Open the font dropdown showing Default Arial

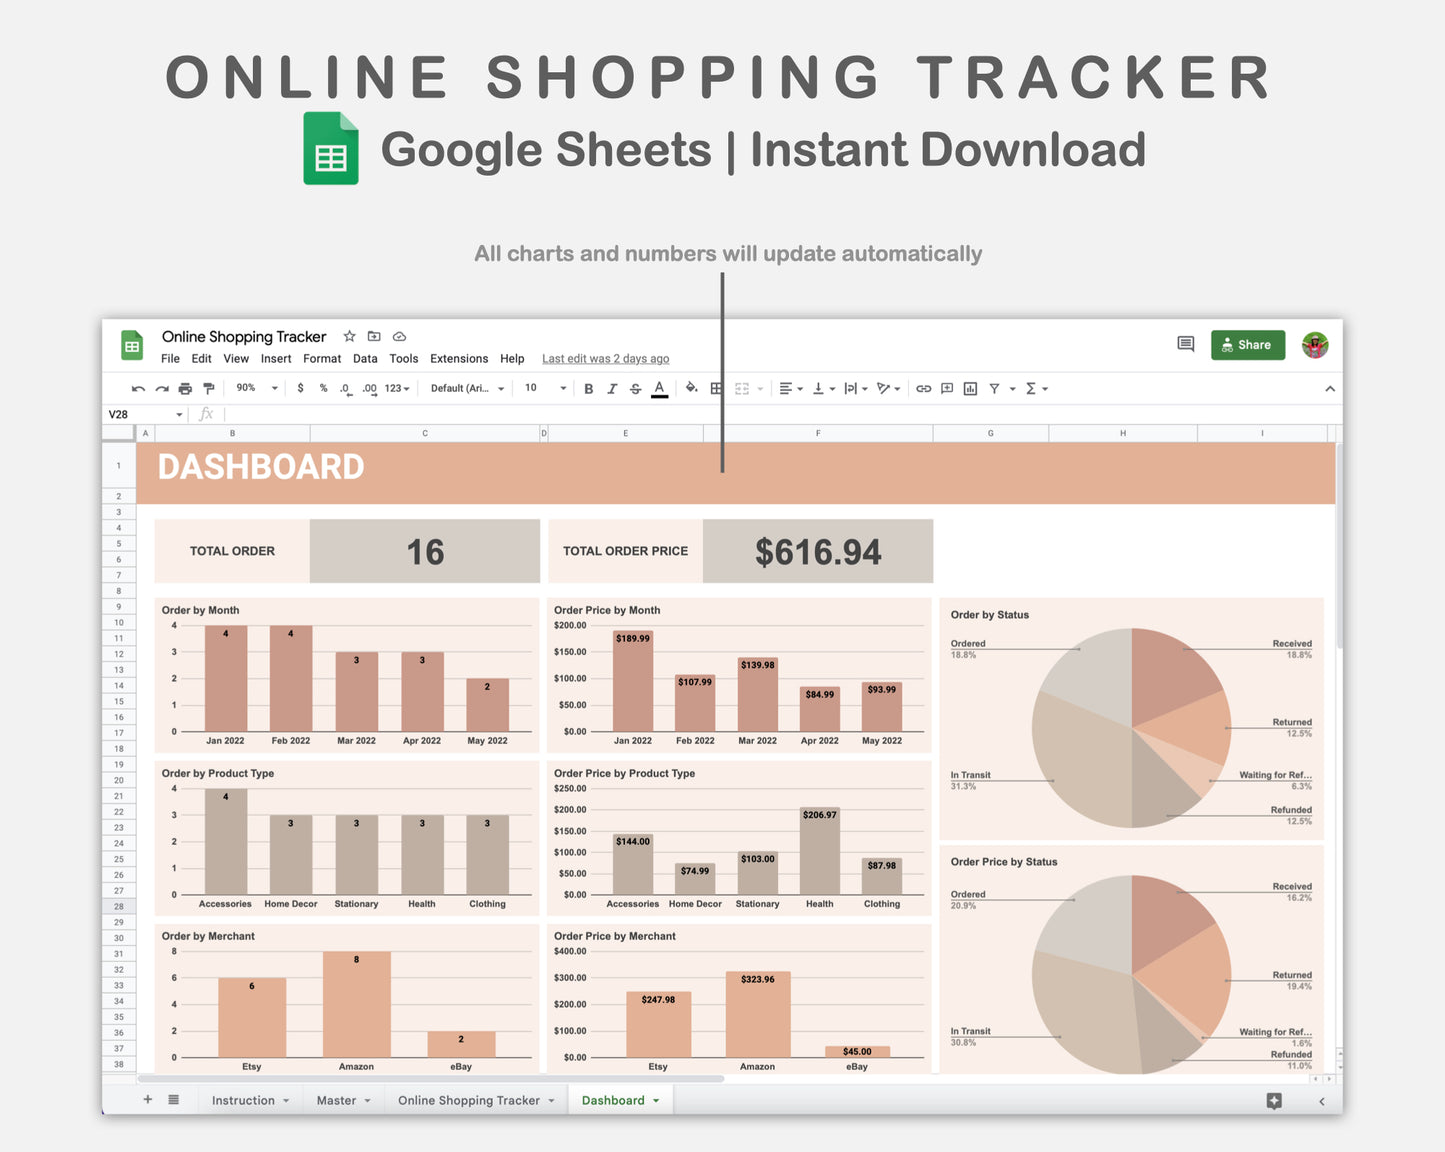[465, 388]
